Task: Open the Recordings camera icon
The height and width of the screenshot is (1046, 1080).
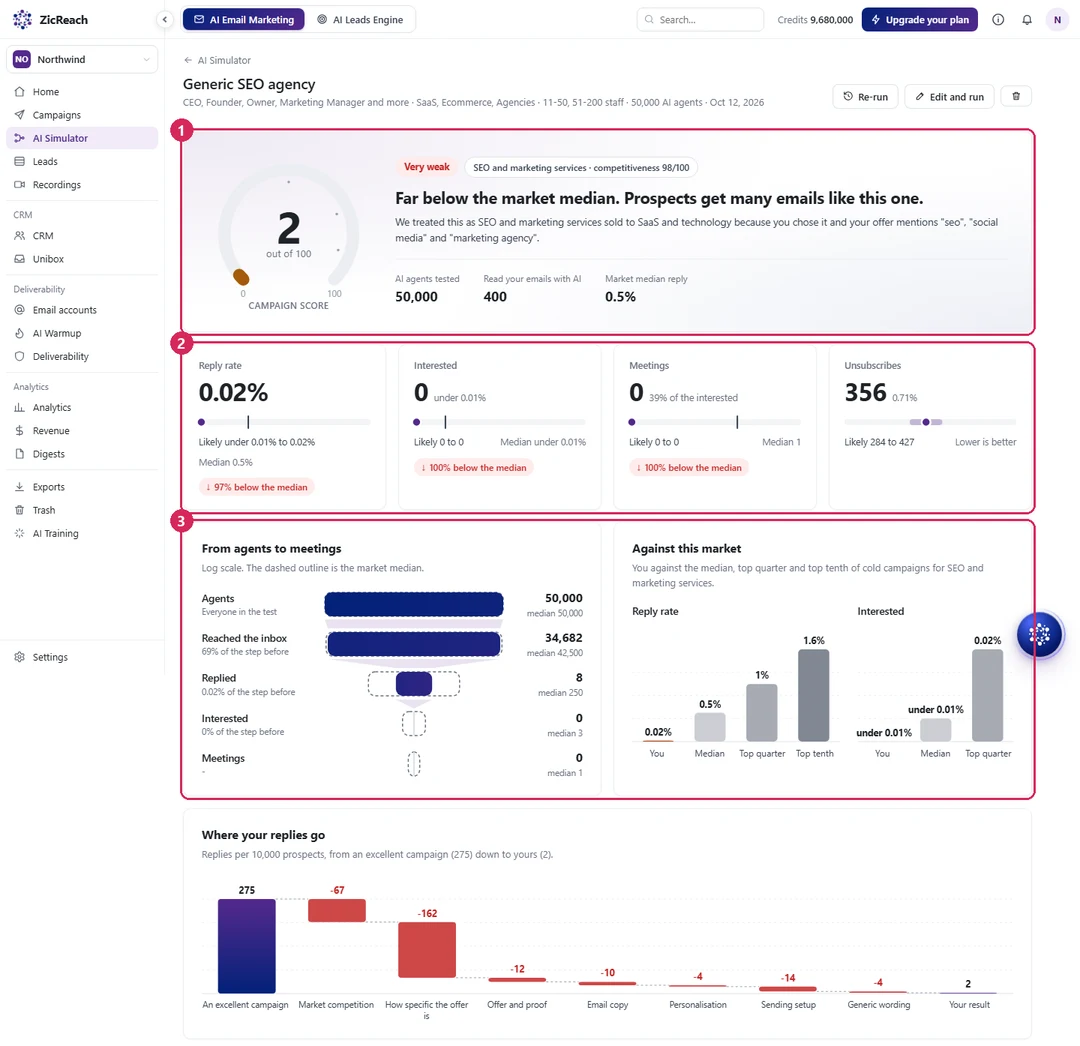Action: pos(19,185)
